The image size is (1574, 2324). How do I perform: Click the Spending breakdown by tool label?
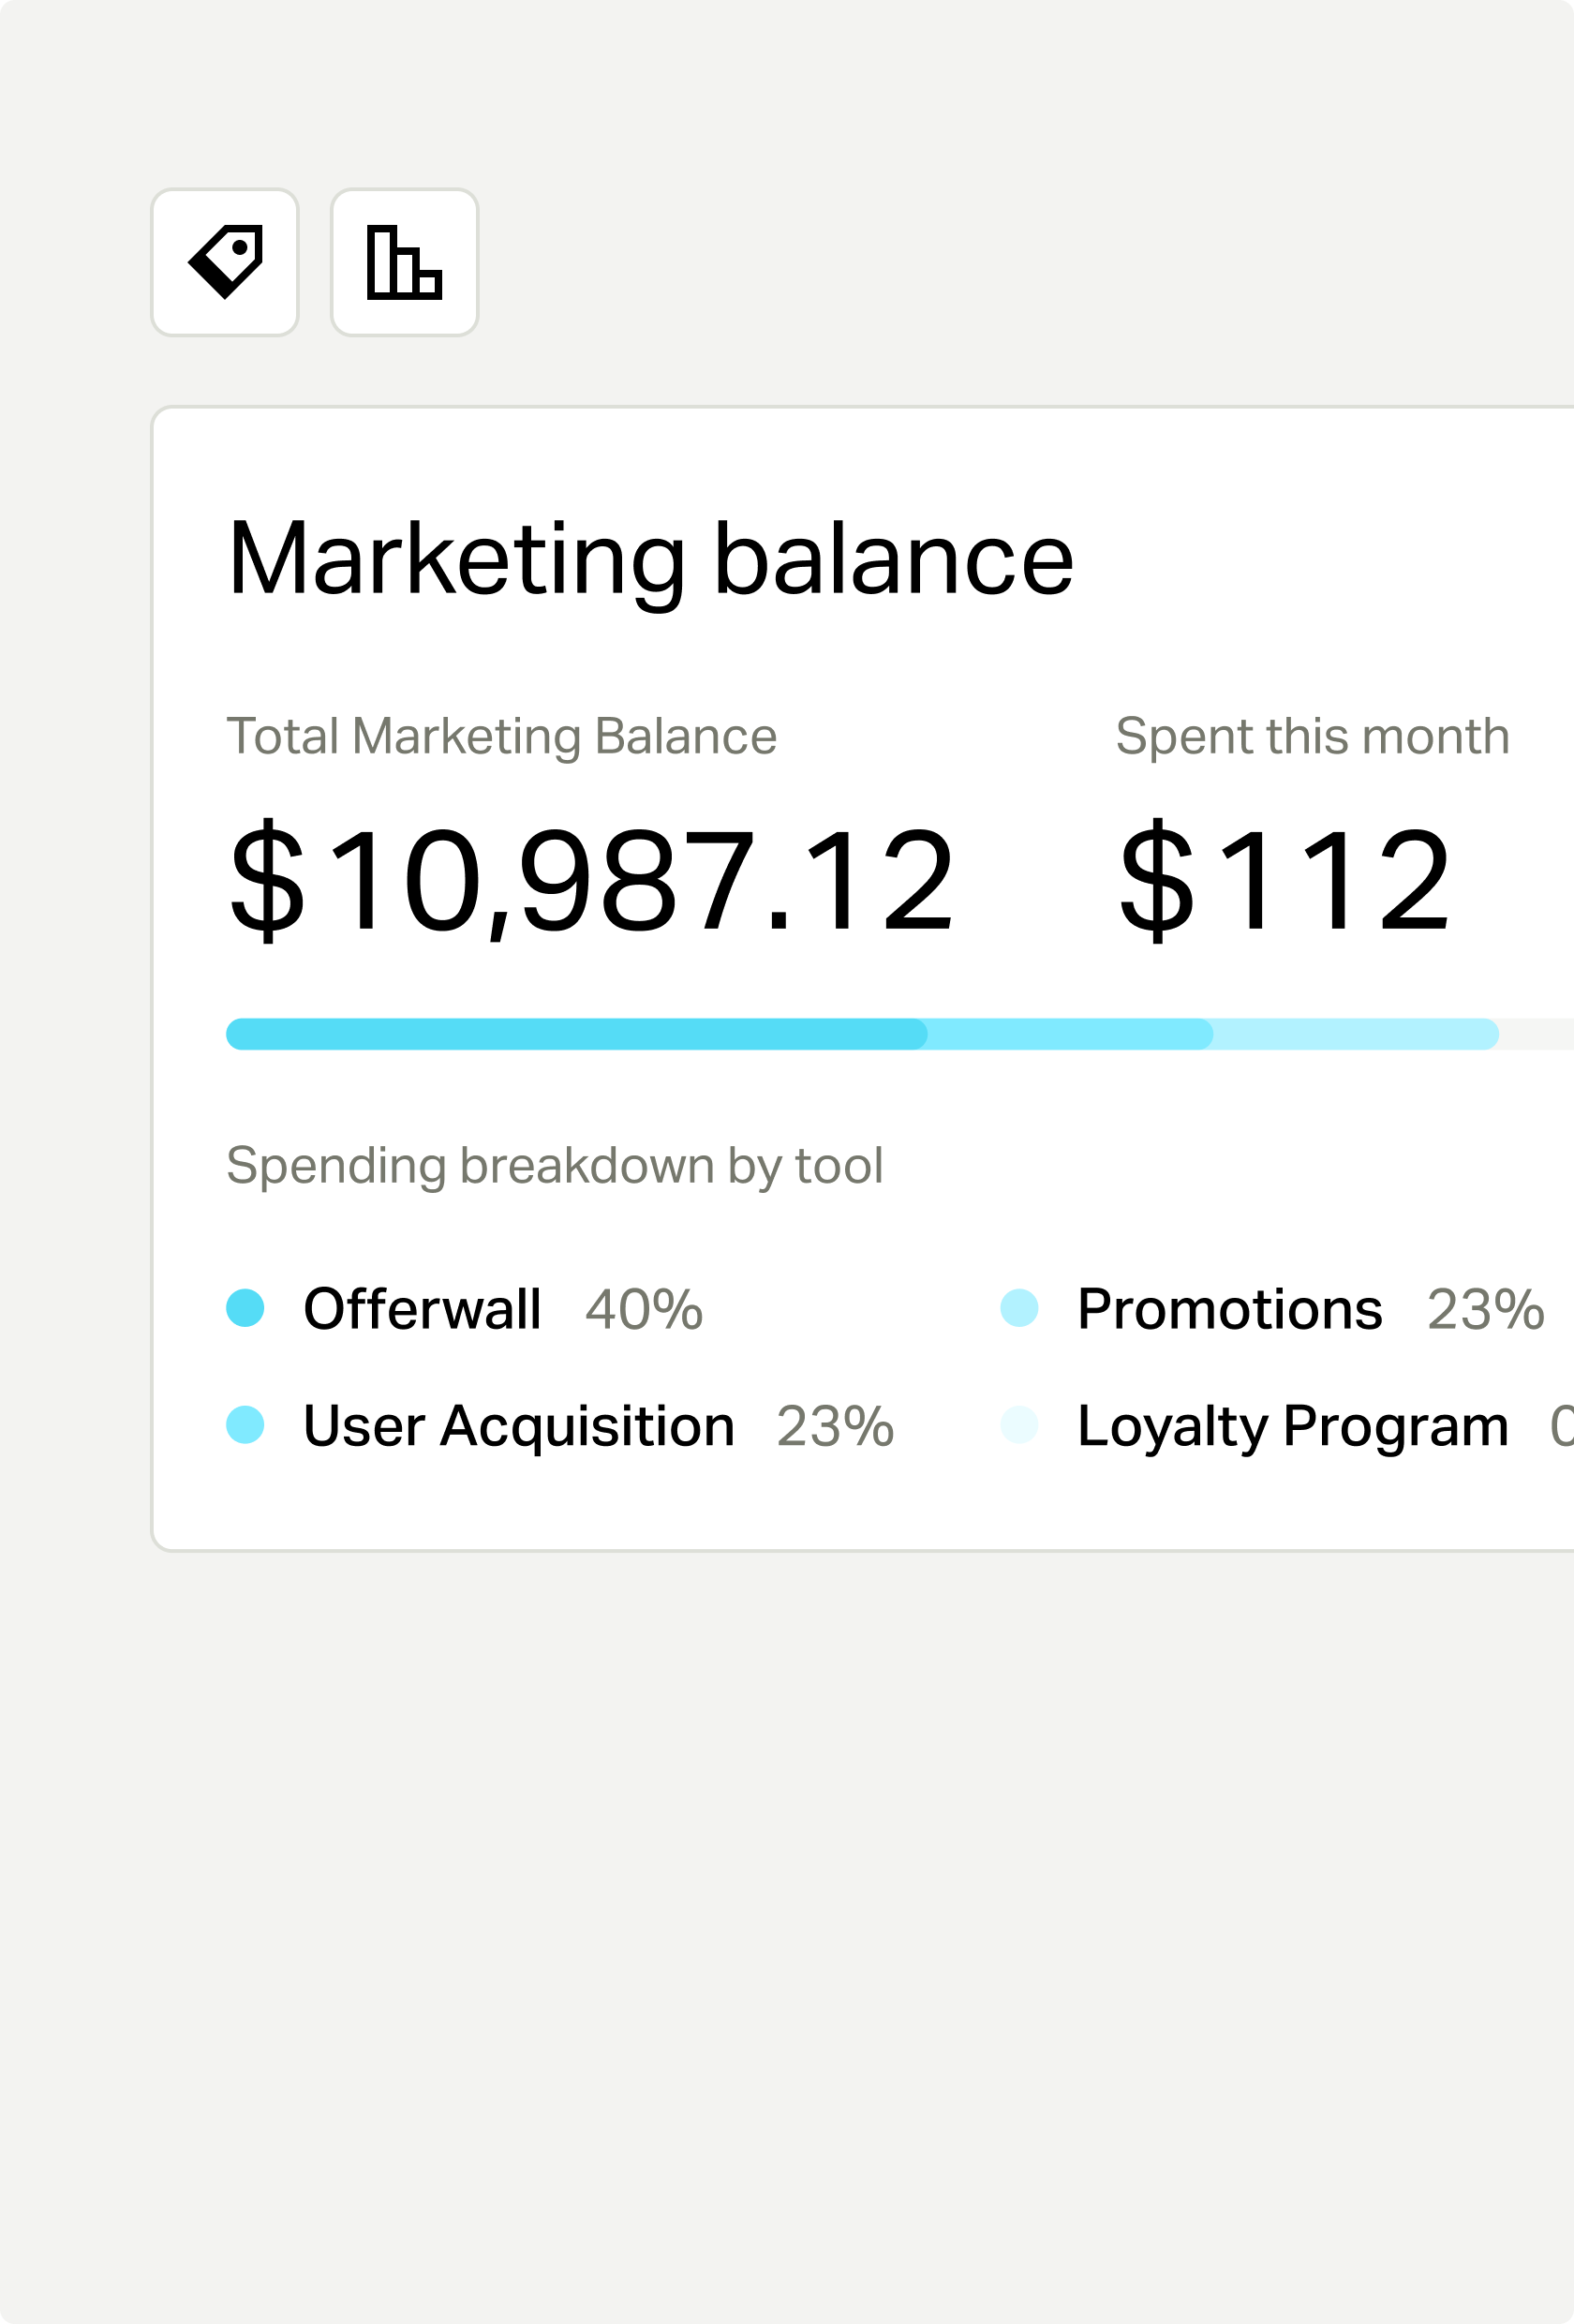click(x=554, y=1165)
